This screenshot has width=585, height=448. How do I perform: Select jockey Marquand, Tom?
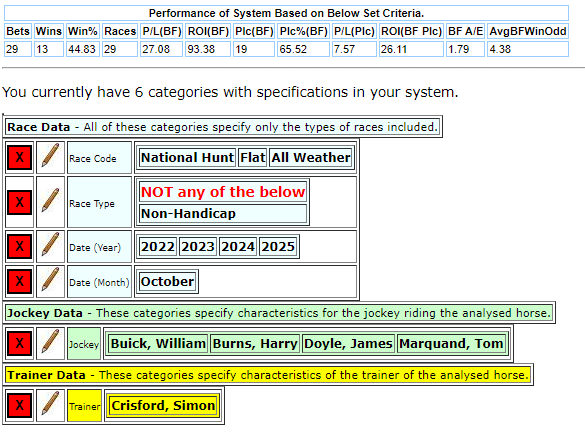coord(451,344)
